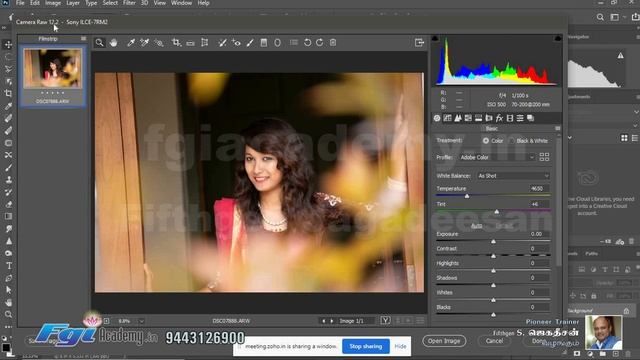Image resolution: width=640 pixels, height=360 pixels.
Task: Click the Auto tone link
Action: point(477,226)
